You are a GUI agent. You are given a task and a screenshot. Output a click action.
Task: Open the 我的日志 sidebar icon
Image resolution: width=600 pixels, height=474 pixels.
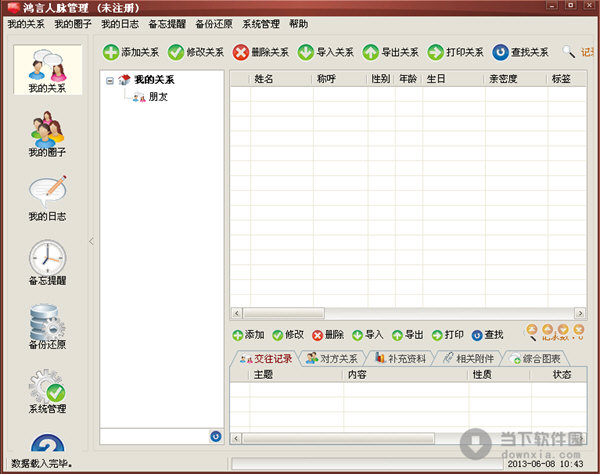[x=48, y=197]
